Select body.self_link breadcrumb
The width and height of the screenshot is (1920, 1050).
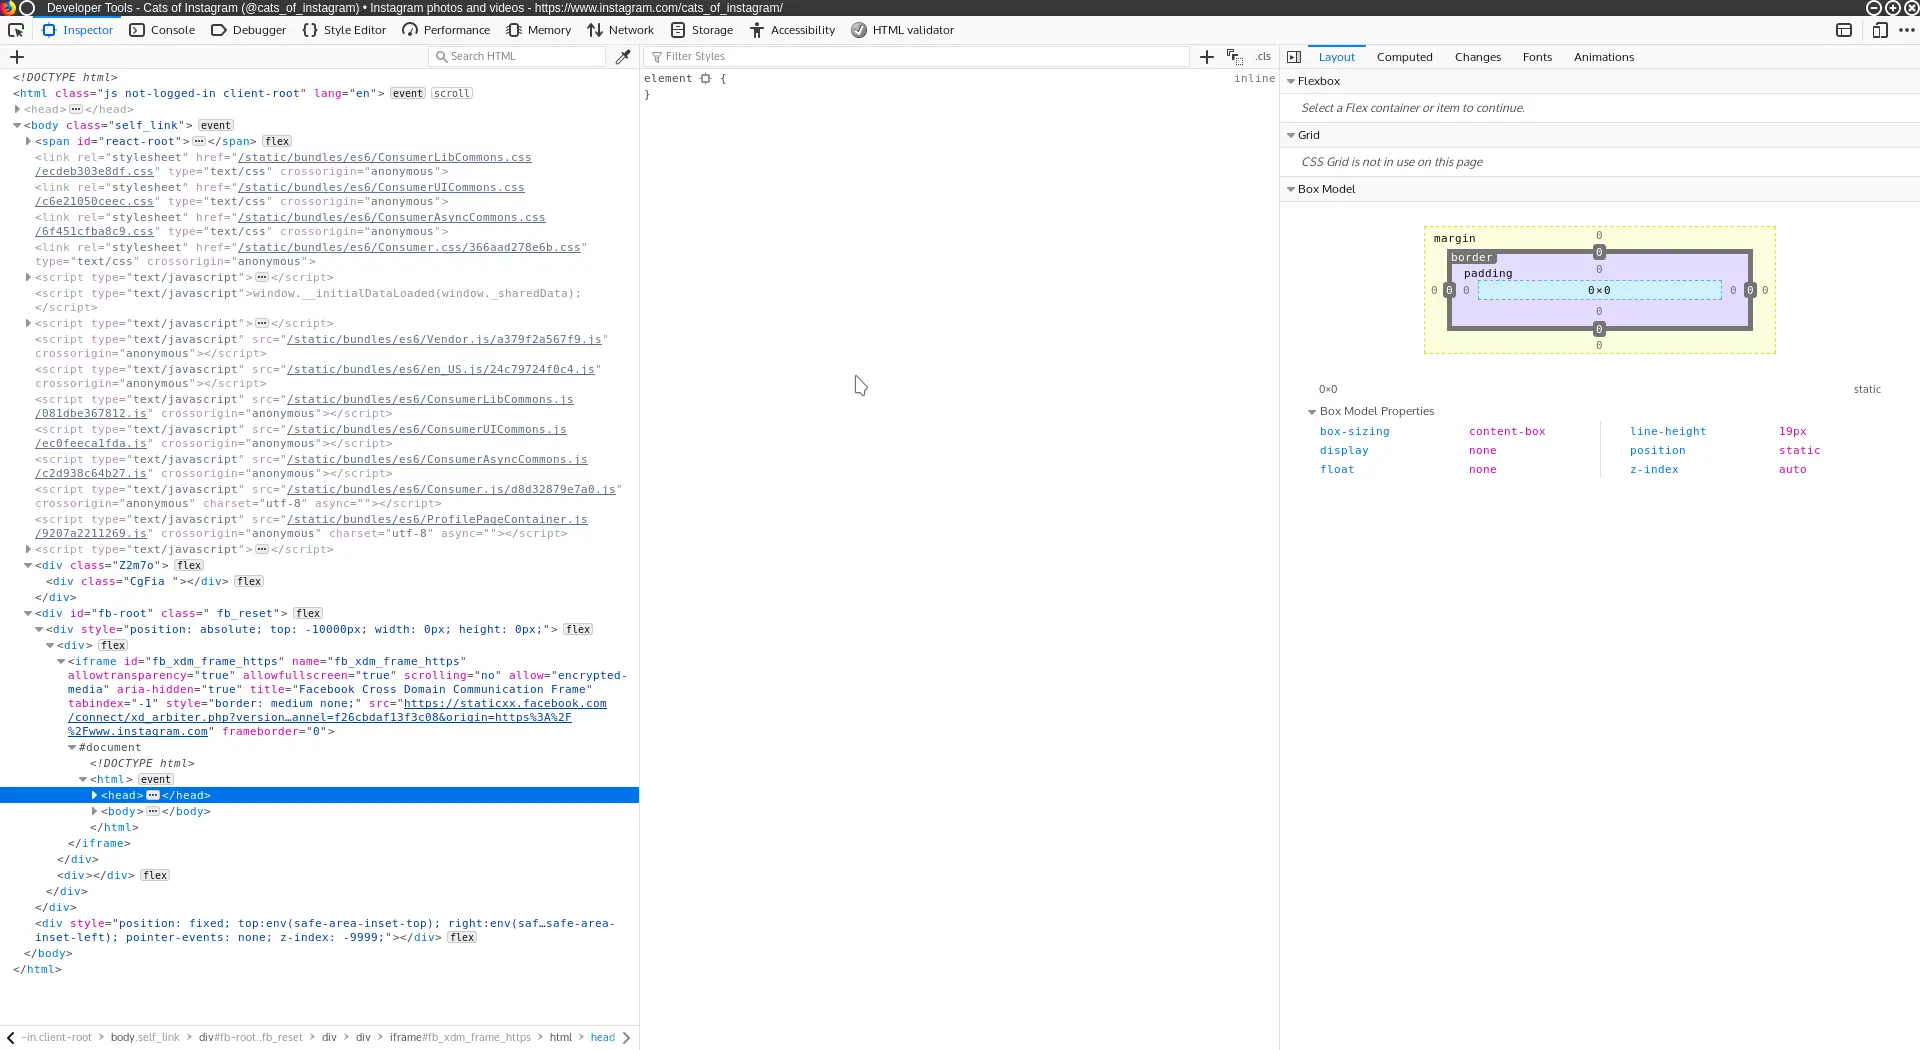point(145,1037)
